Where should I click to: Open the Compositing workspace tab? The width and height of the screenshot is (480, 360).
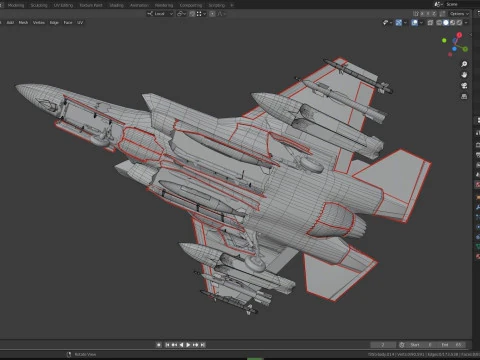191,5
